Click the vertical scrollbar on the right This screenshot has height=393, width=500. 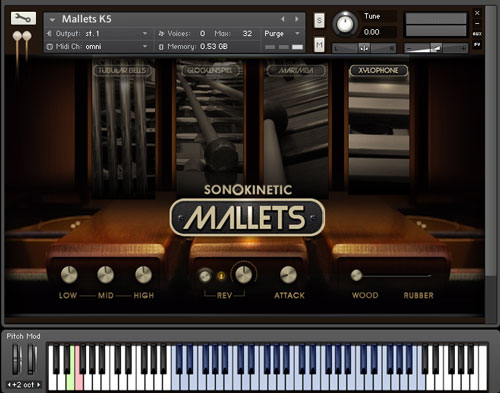(x=490, y=140)
